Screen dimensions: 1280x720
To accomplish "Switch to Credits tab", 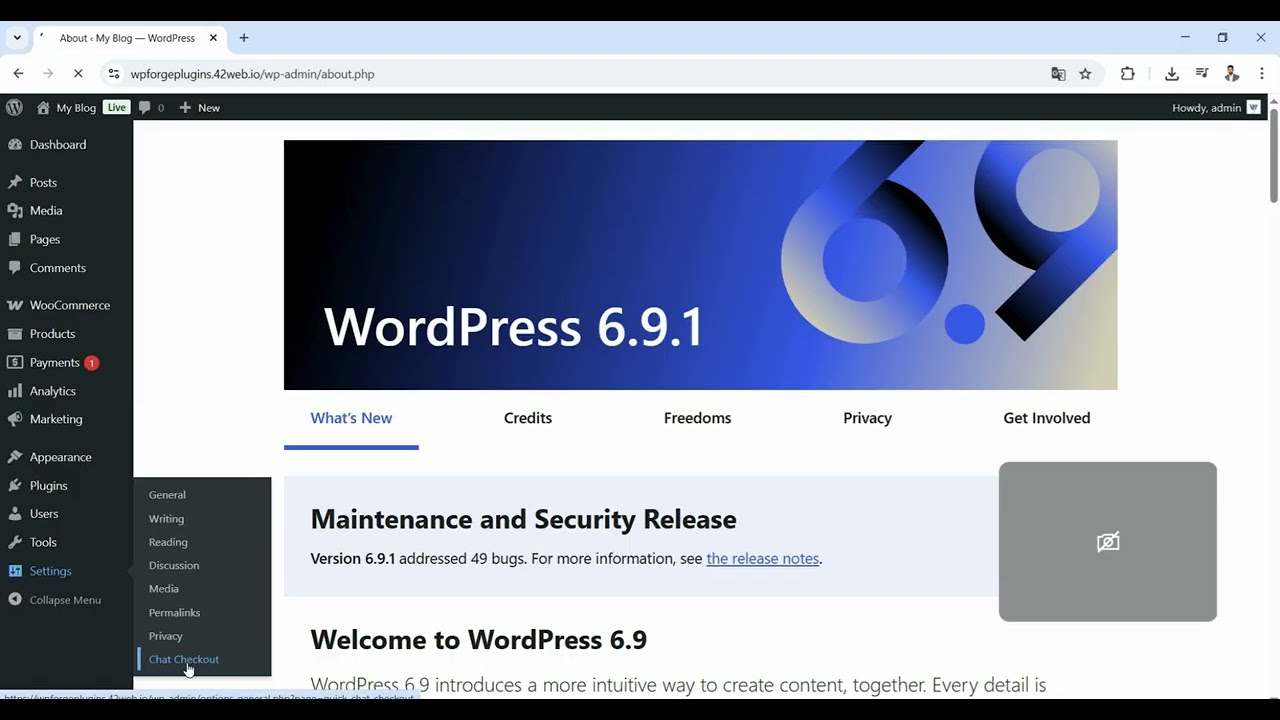I will [528, 418].
